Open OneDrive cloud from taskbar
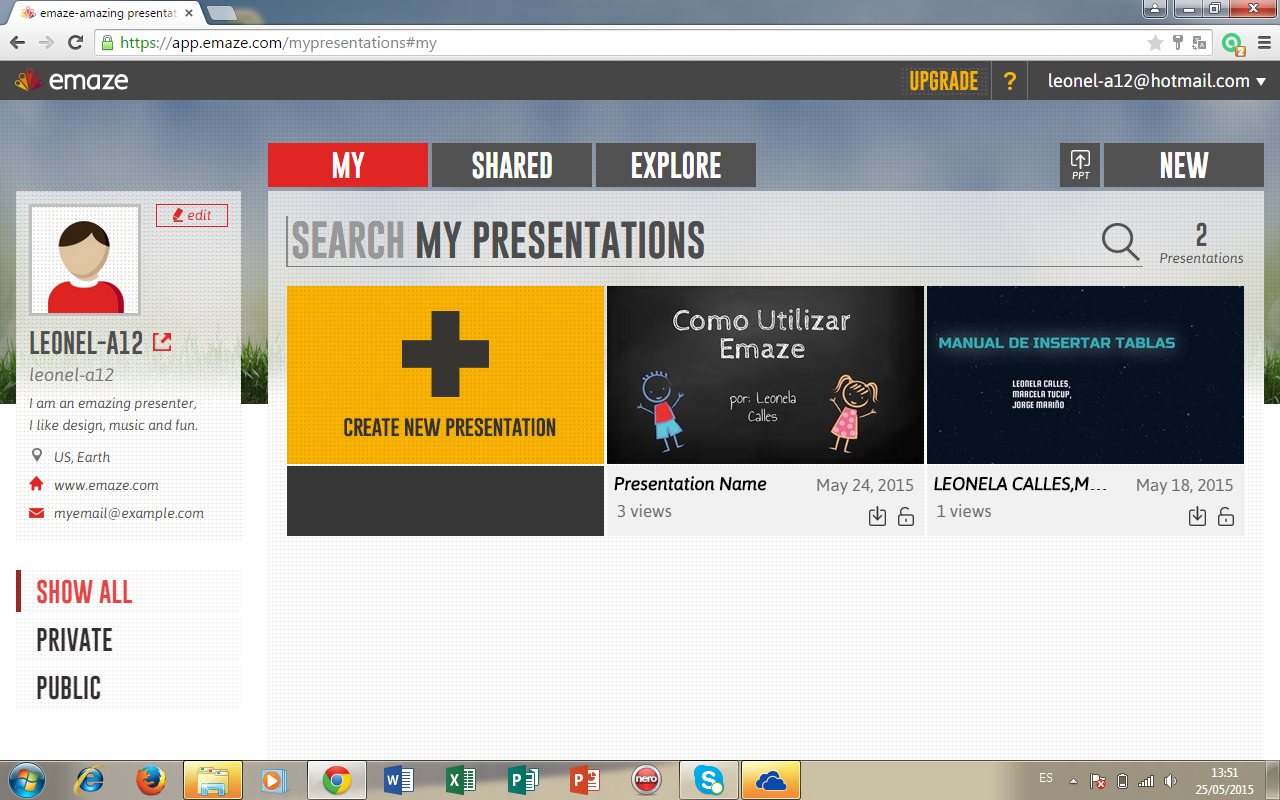 (770, 780)
